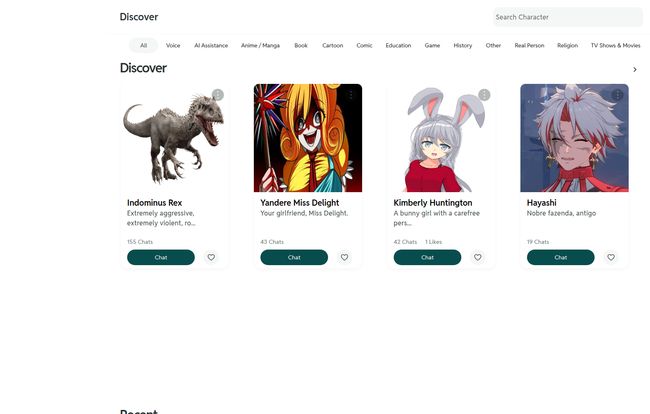Open three-dot menu on Hayashi card
Image resolution: width=650 pixels, height=414 pixels.
(x=617, y=95)
